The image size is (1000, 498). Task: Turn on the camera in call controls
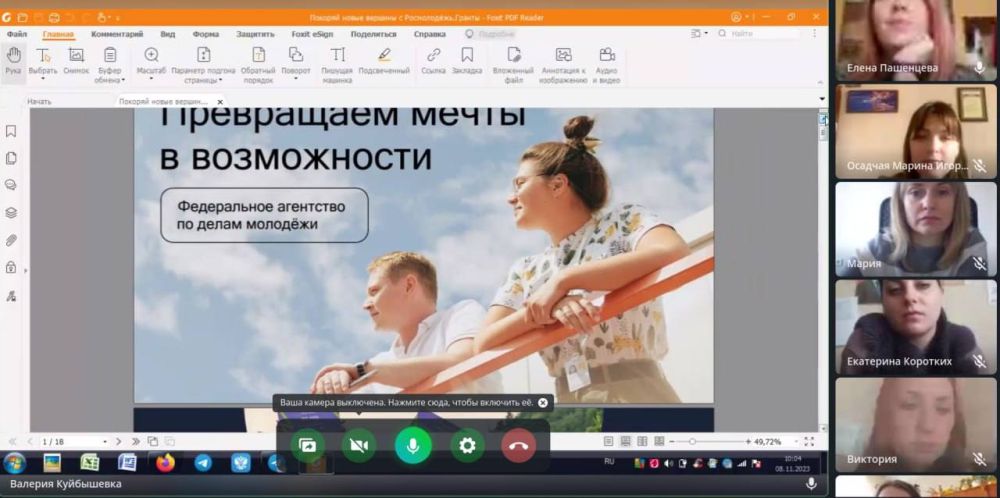coord(359,445)
